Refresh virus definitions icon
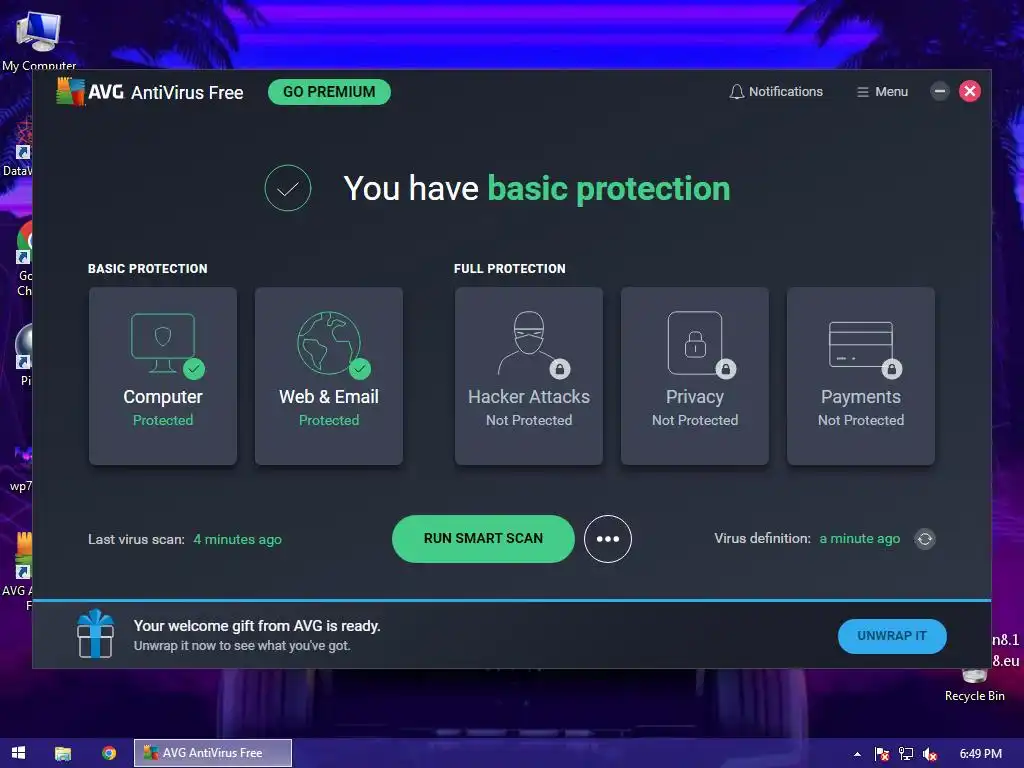 pos(925,539)
